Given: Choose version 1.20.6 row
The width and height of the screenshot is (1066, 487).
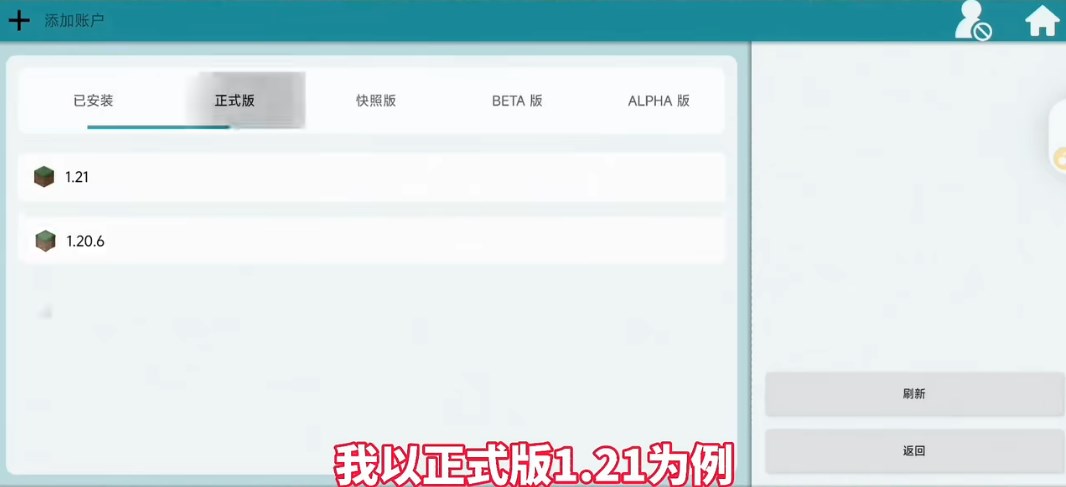Looking at the screenshot, I should (x=371, y=240).
